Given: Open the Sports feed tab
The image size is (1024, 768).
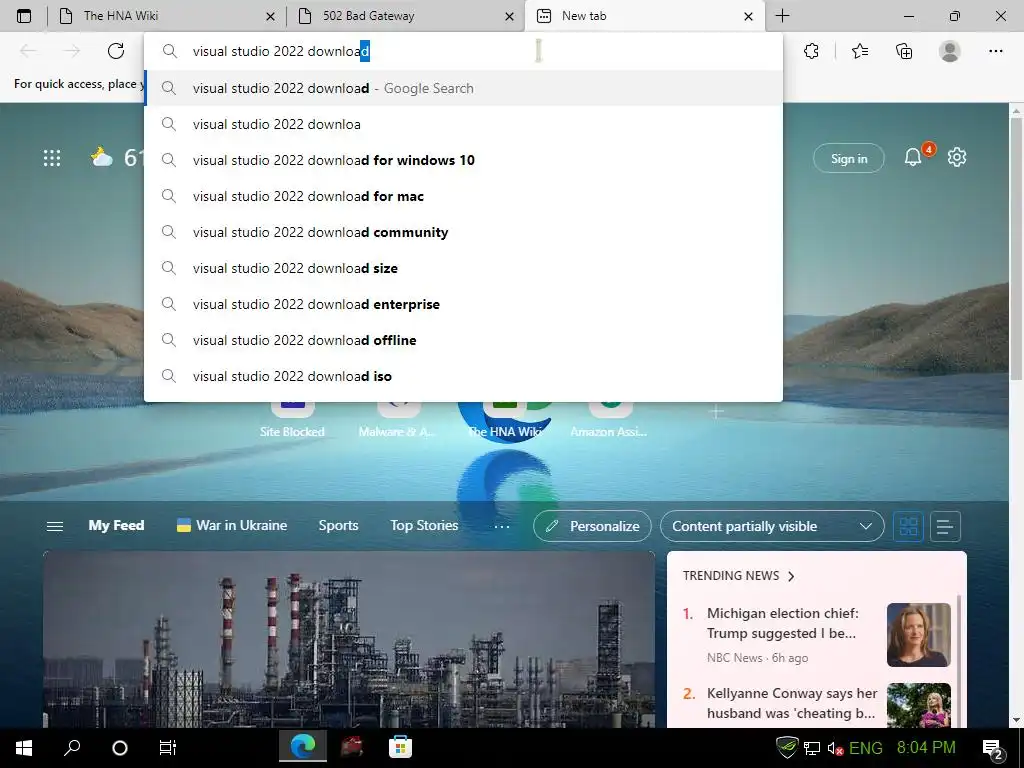Looking at the screenshot, I should pyautogui.click(x=338, y=525).
